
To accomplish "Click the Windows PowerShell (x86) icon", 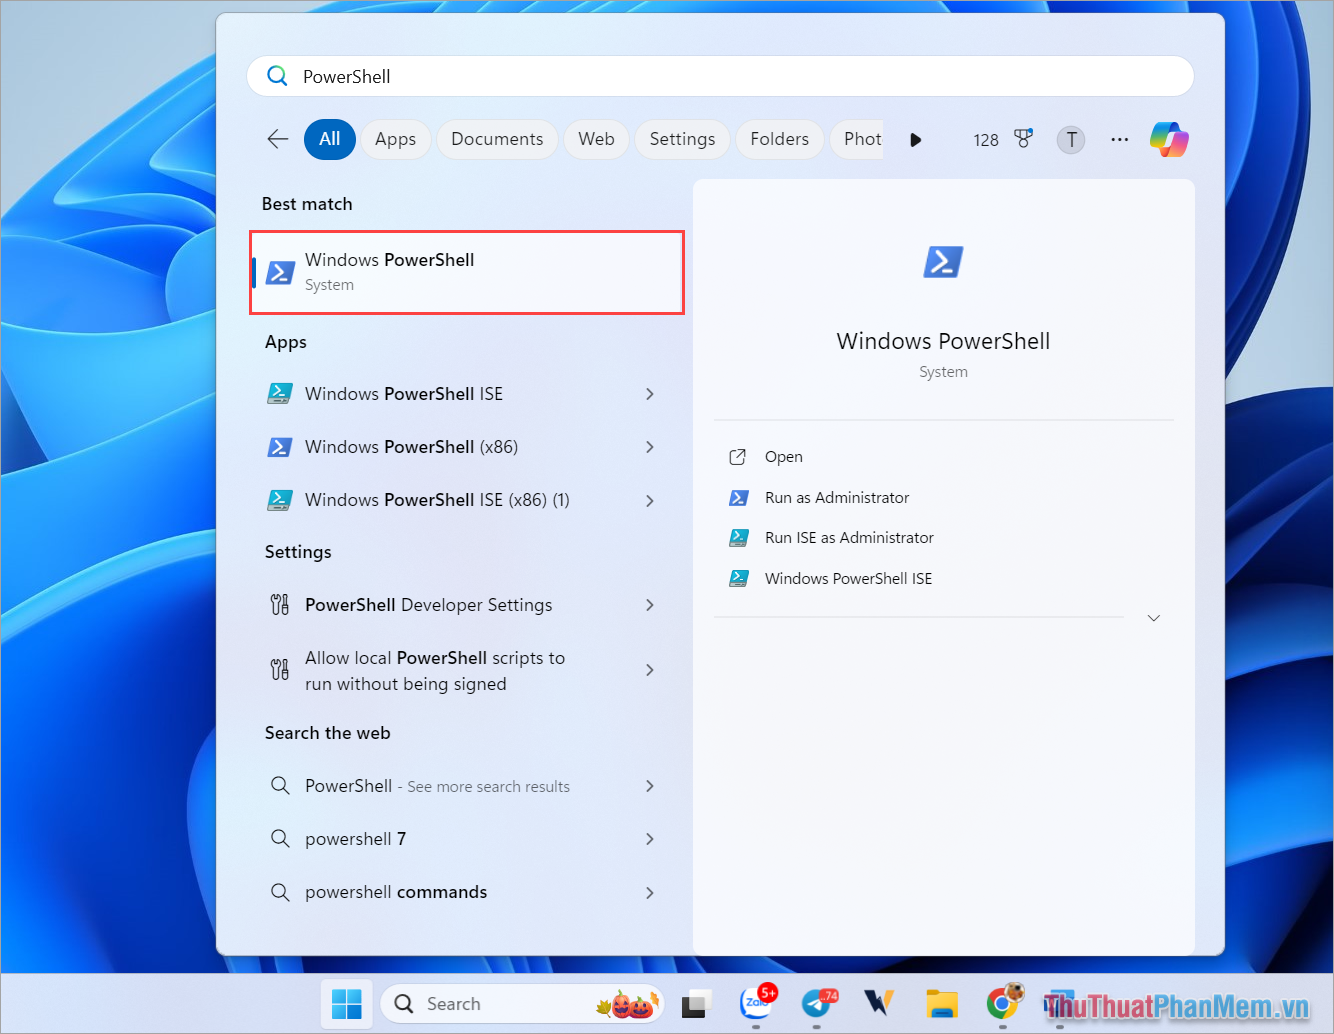I will [x=280, y=447].
